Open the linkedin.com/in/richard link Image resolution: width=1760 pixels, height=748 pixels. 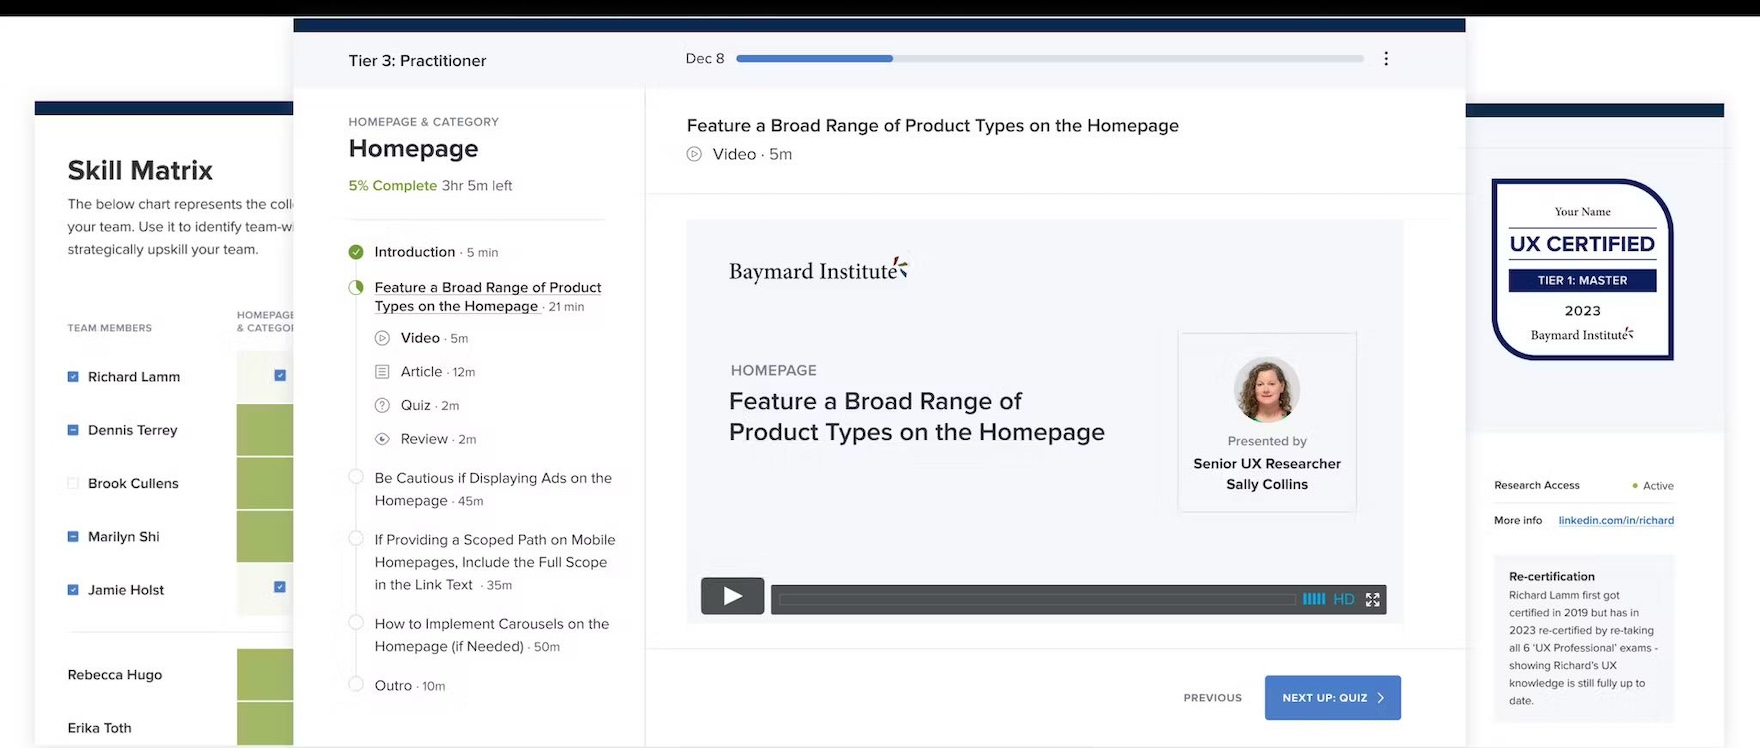[x=1615, y=520]
